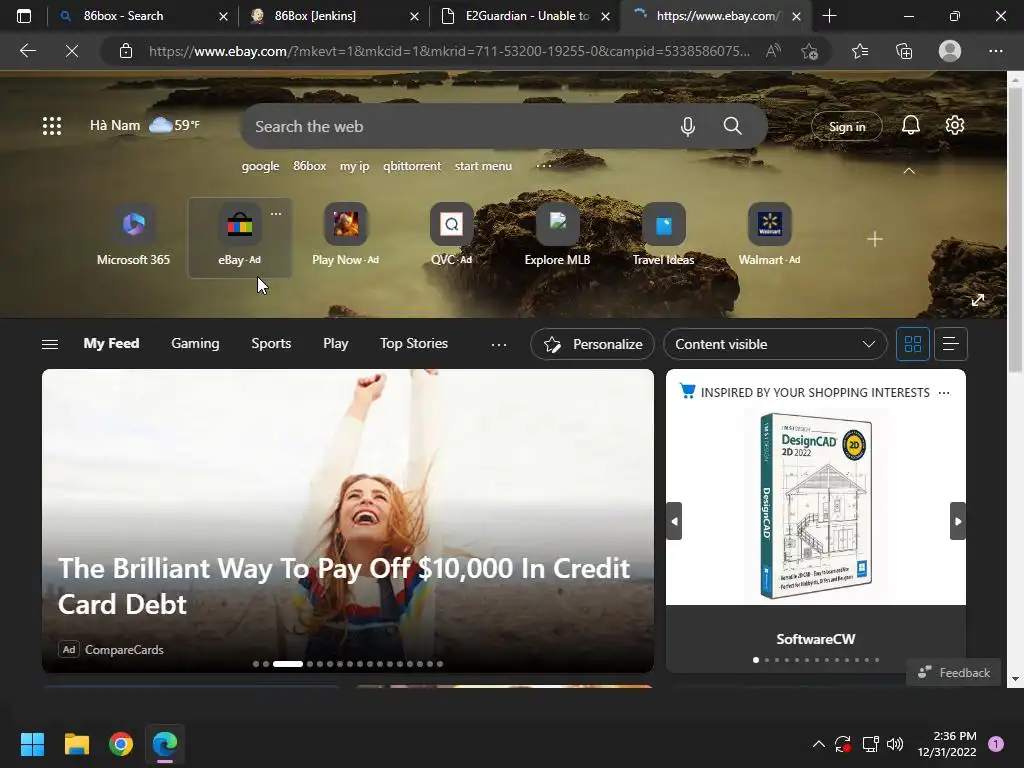This screenshot has width=1024, height=768.
Task: Show more suggested searches
Action: [544, 166]
